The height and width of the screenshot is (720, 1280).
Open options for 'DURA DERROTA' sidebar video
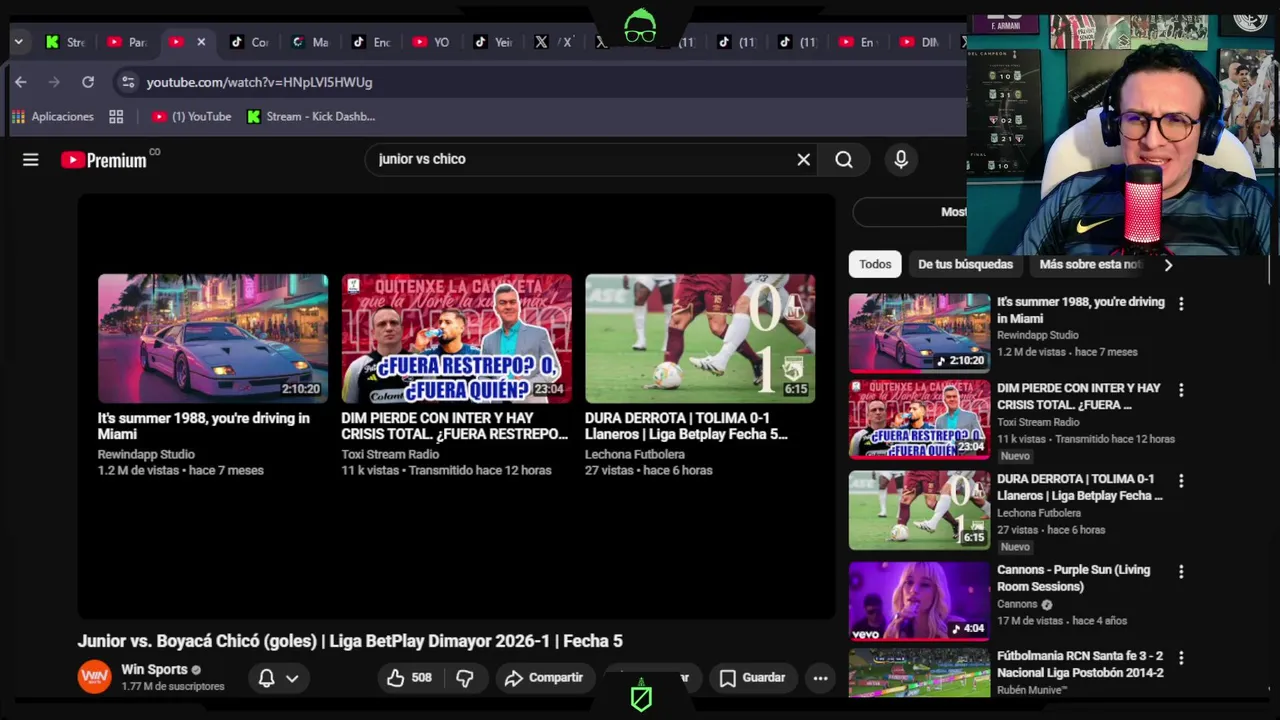click(1181, 481)
